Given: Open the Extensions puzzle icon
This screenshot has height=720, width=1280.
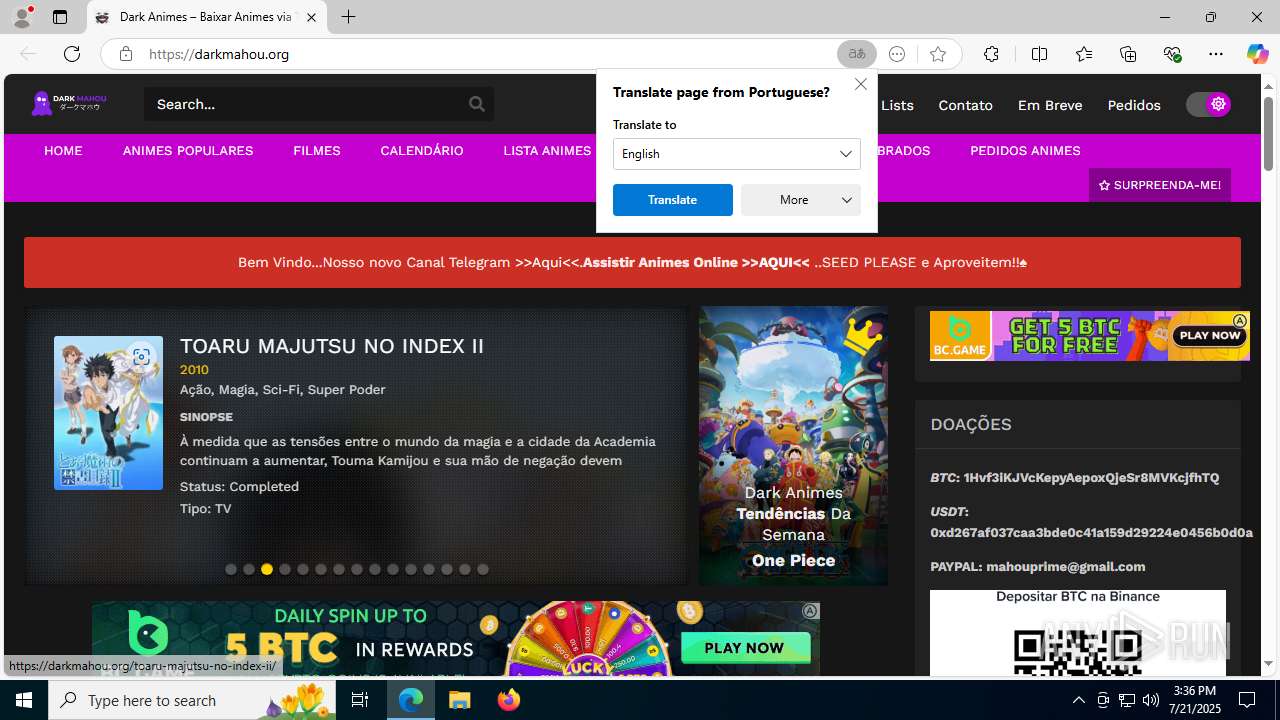Looking at the screenshot, I should 991,54.
